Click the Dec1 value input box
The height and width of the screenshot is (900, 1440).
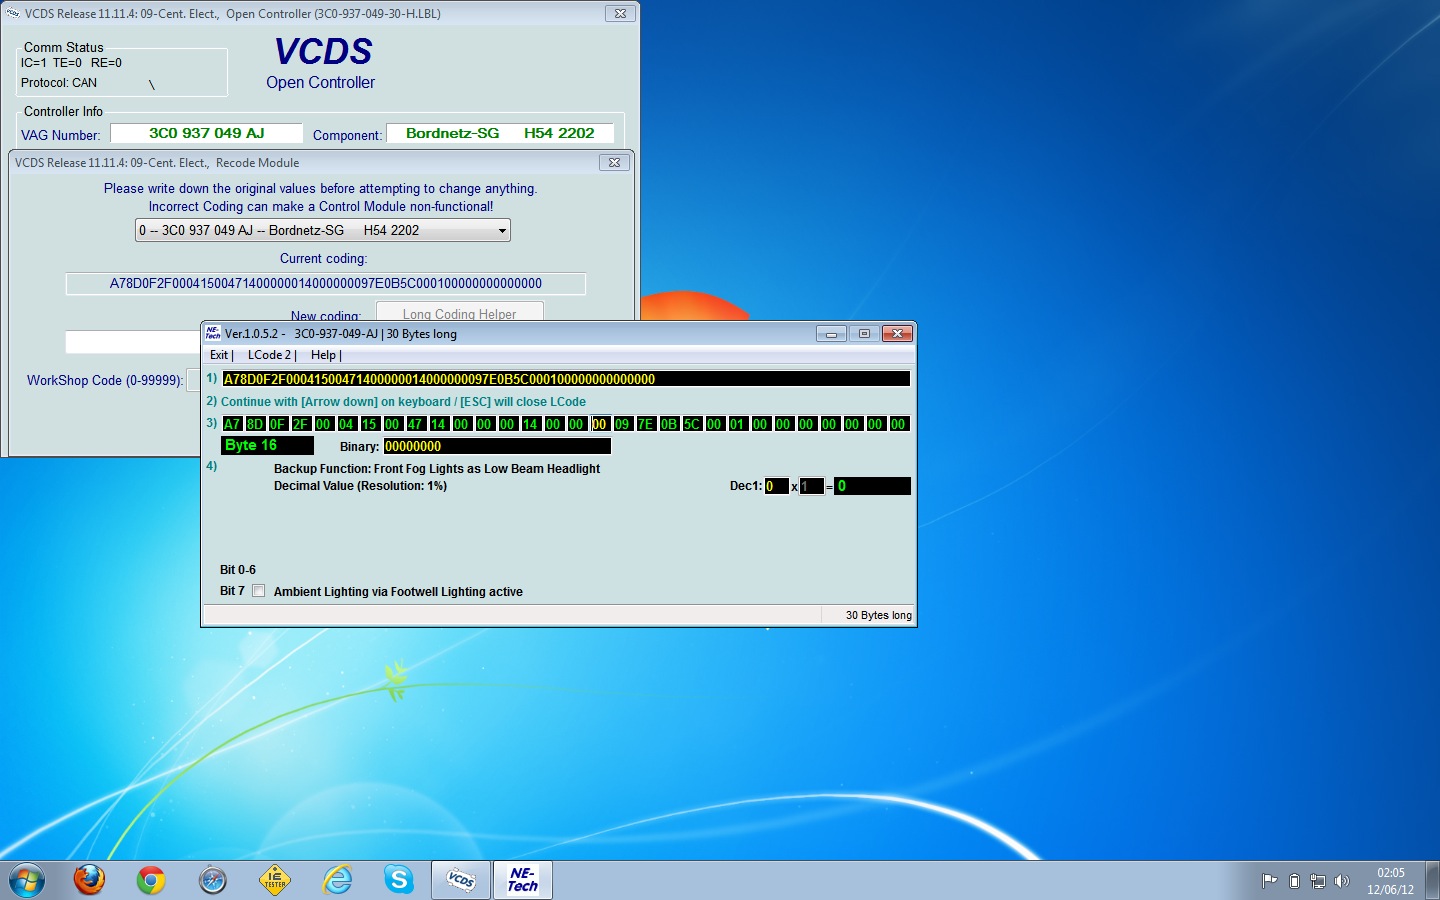pyautogui.click(x=777, y=486)
